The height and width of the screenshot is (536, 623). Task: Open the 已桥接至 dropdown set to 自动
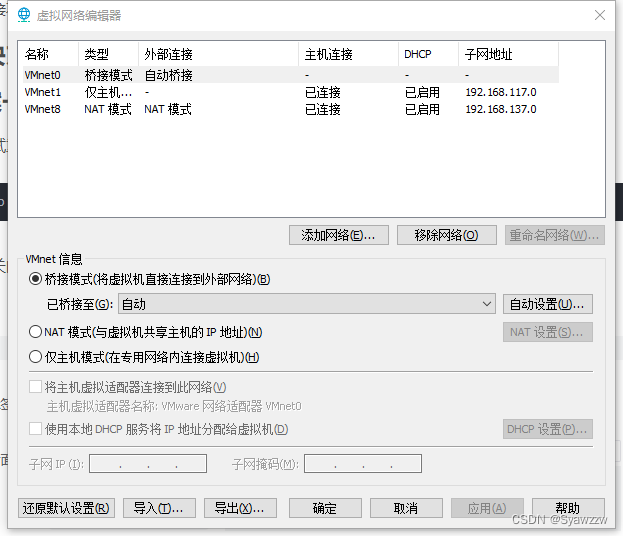tap(307, 304)
